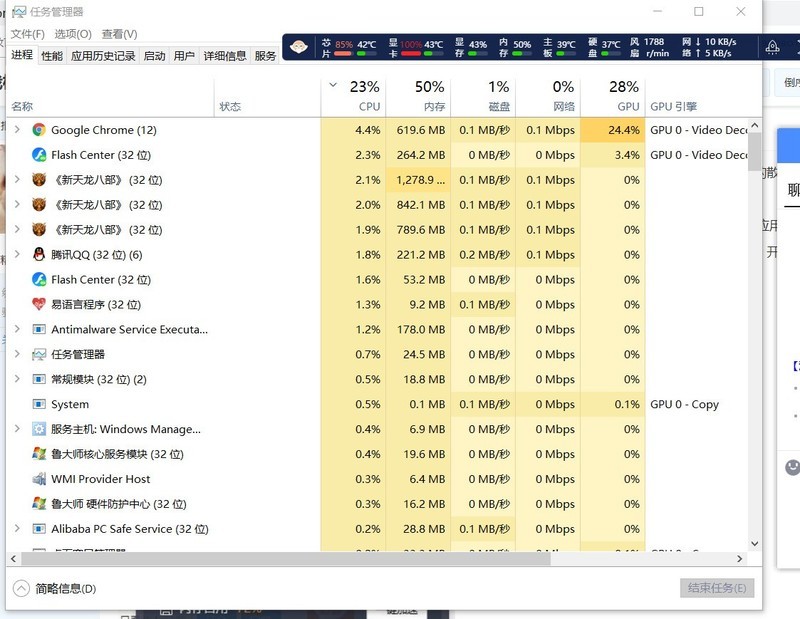
Task: Sort processes by the GPU column header
Action: tap(613, 96)
